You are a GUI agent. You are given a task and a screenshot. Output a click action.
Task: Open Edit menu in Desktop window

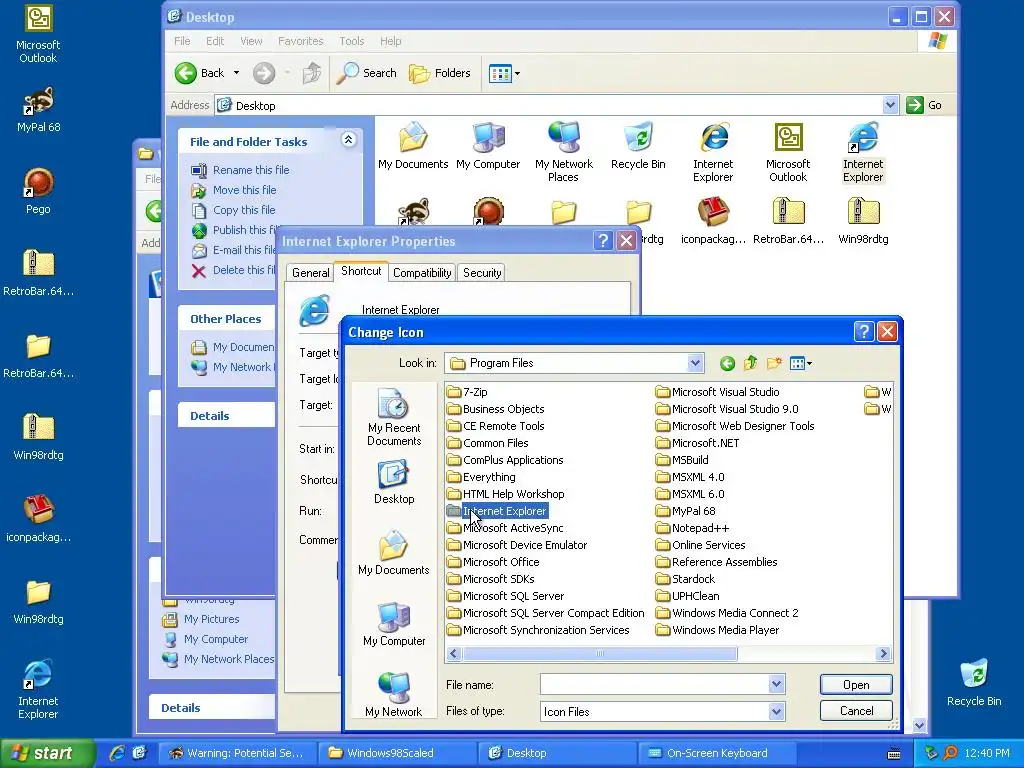coord(215,41)
